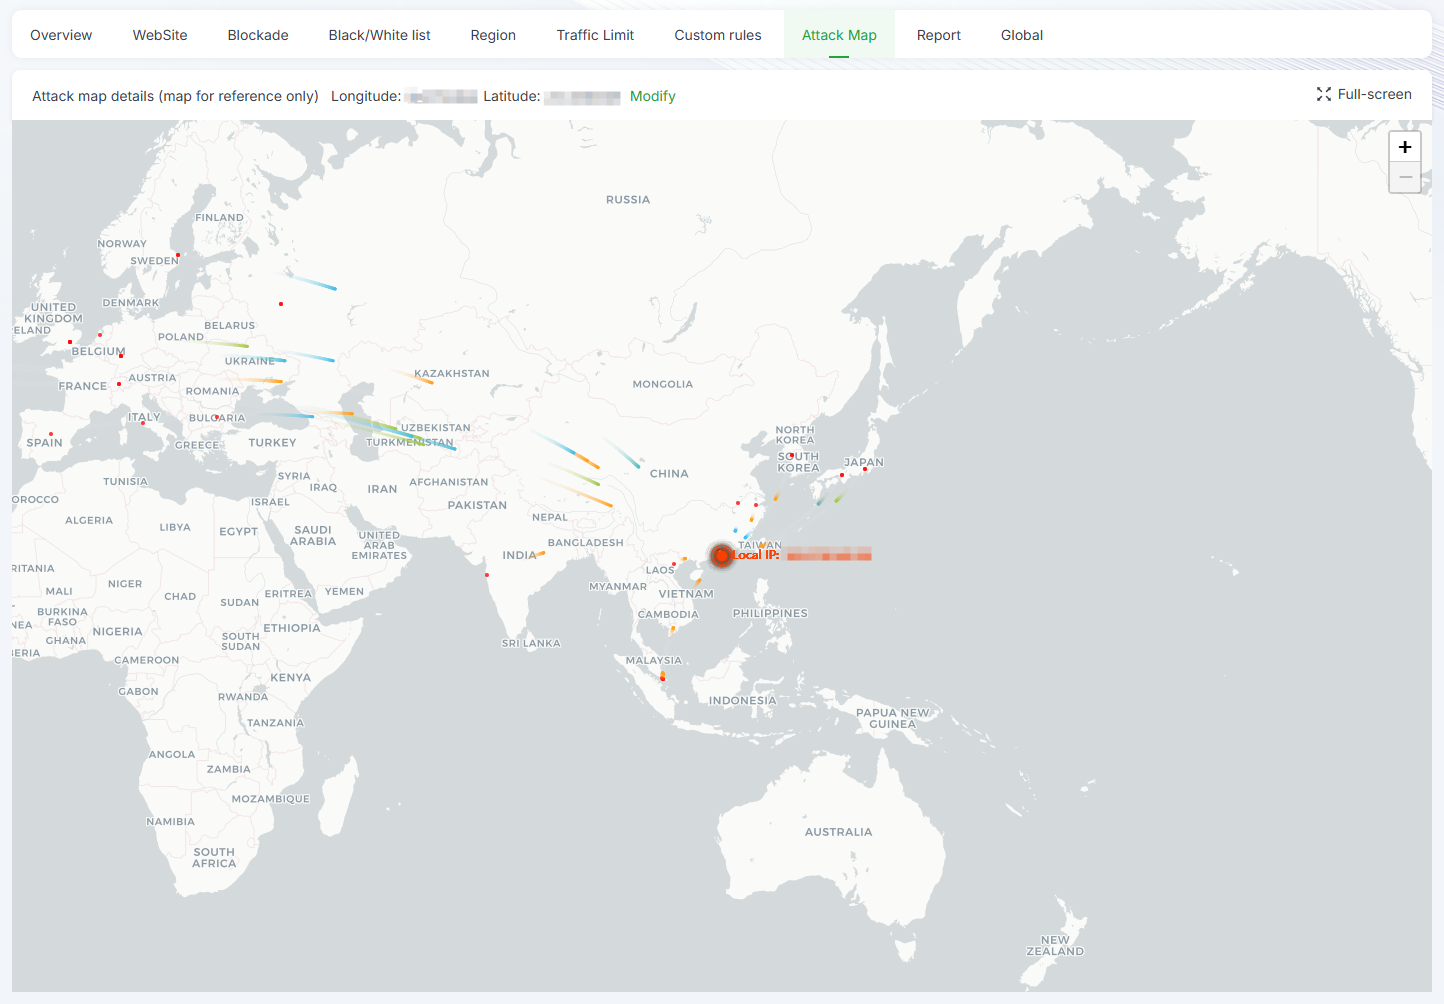This screenshot has height=1004, width=1444.
Task: Open the Traffic Limit tab
Action: tap(595, 35)
